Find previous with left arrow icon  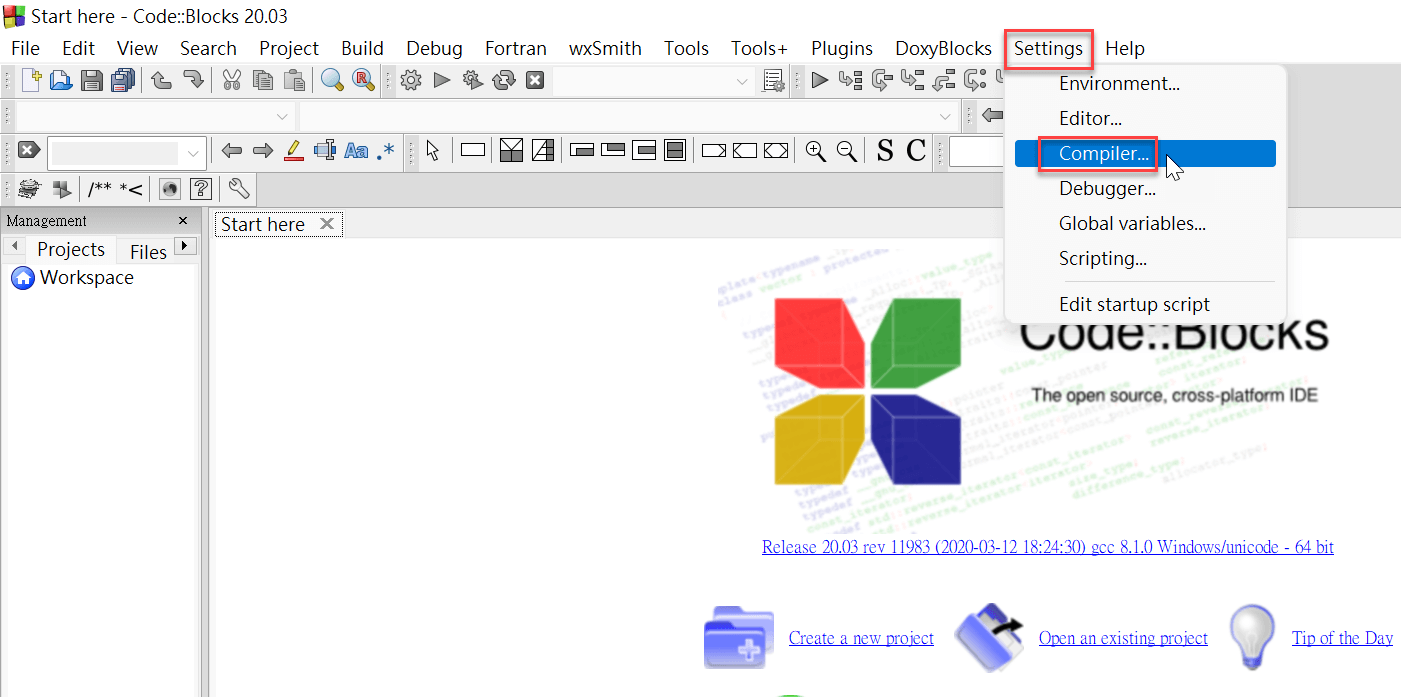(x=232, y=151)
